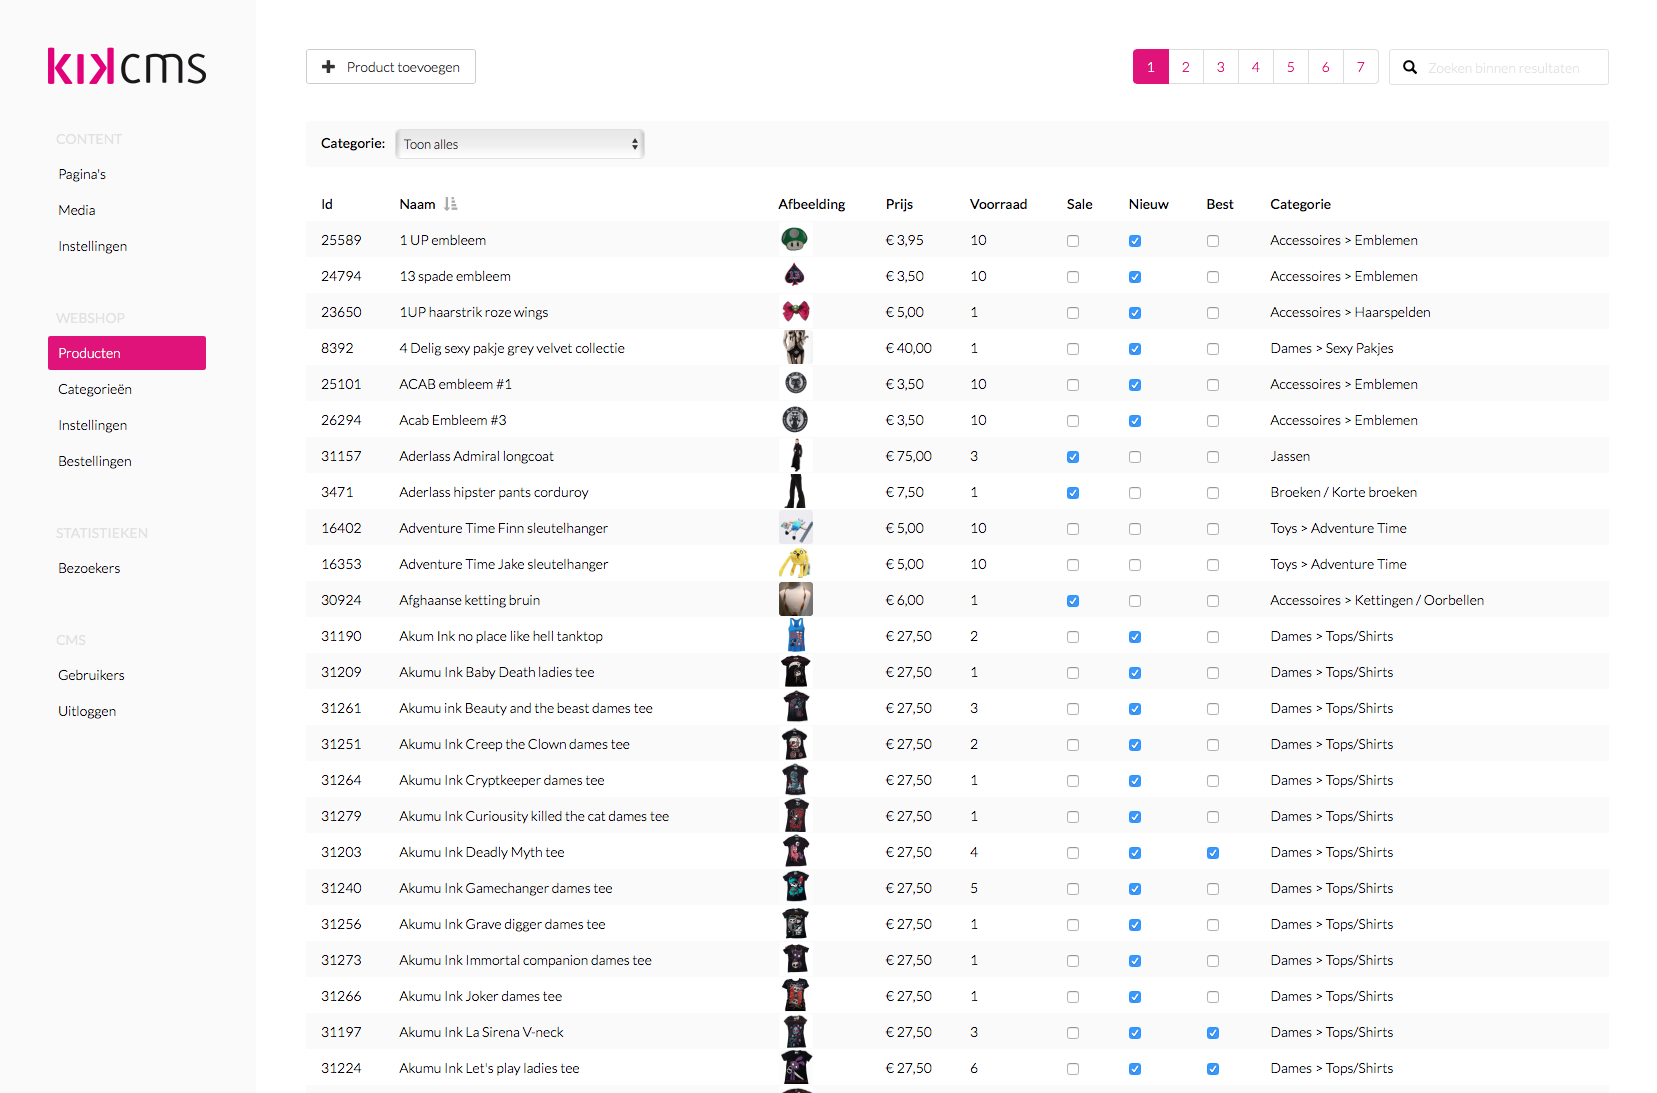Image resolution: width=1657 pixels, height=1093 pixels.
Task: Enable Best for Akumu Ink Joker dames tee
Action: point(1213,996)
